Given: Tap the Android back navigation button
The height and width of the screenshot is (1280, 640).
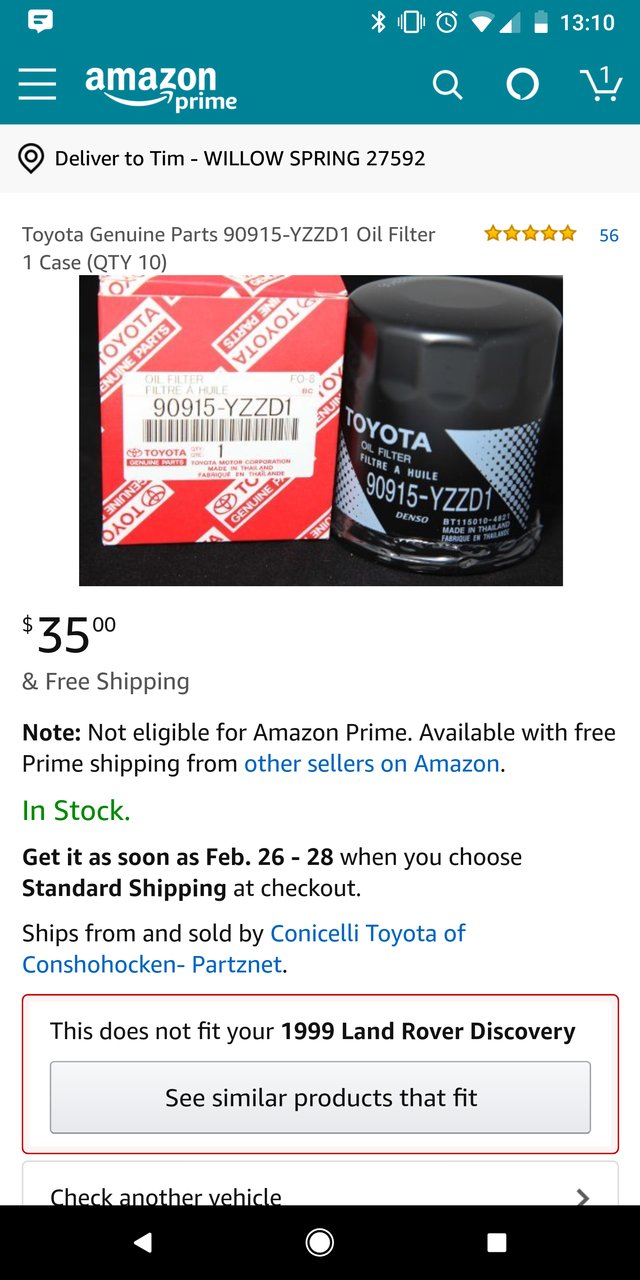Looking at the screenshot, I should coord(143,1242).
